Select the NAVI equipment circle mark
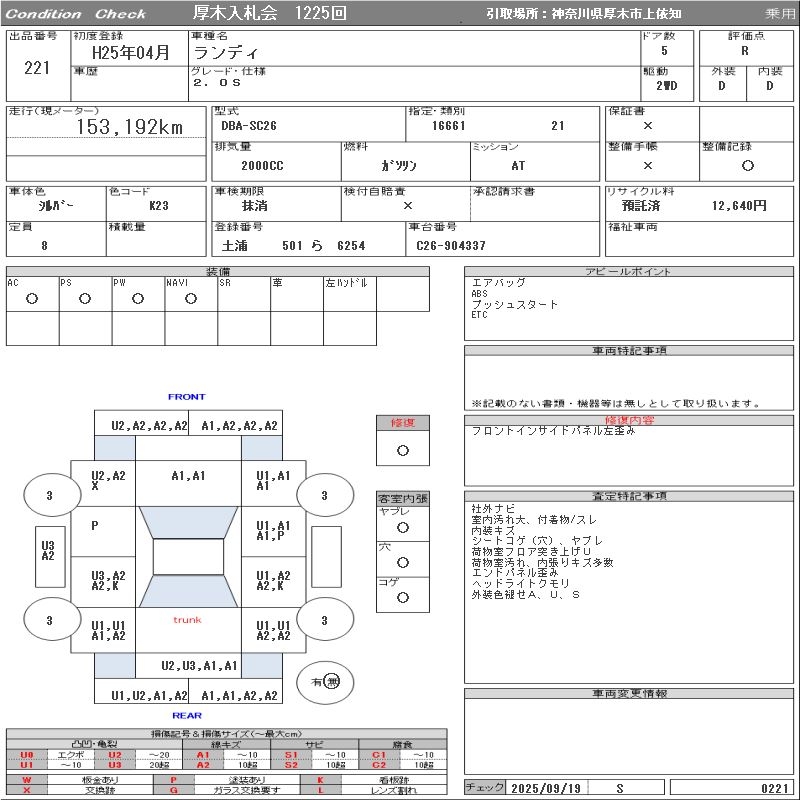This screenshot has width=800, height=800. 191,299
